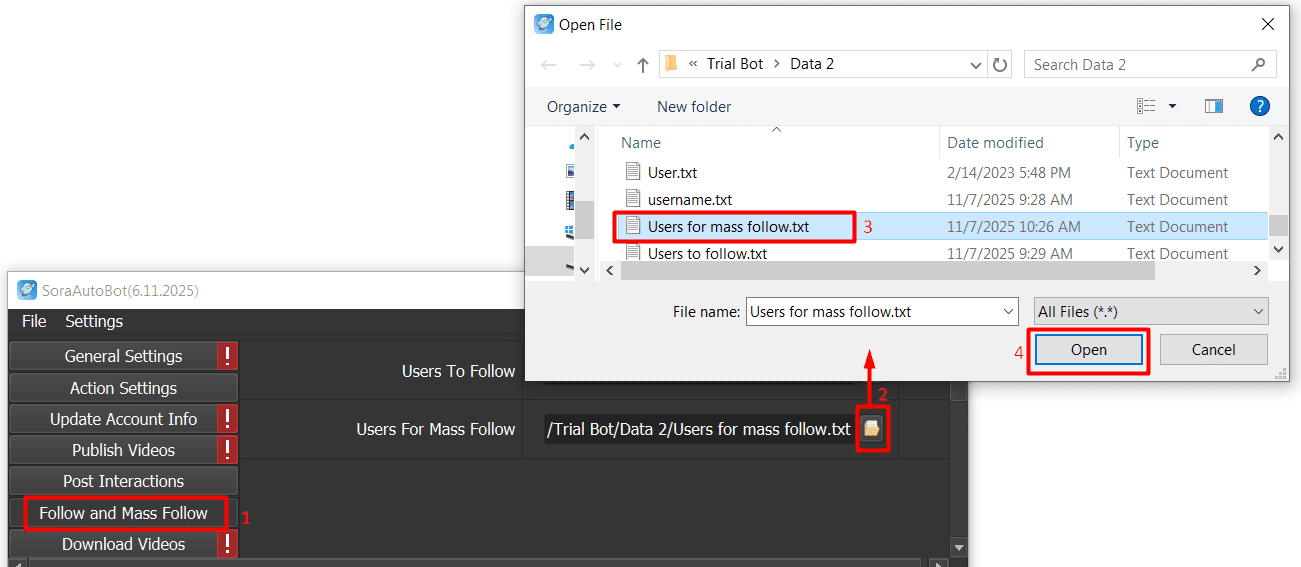Screen dimensions: 1301x567
Task: Click the folder browse icon for Users For Mass Follow
Action: click(x=872, y=429)
